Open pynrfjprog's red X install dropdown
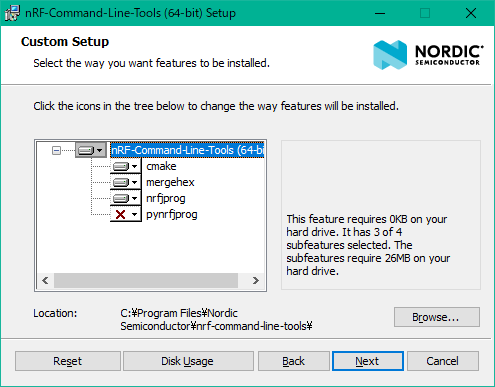495x387 pixels. click(126, 214)
